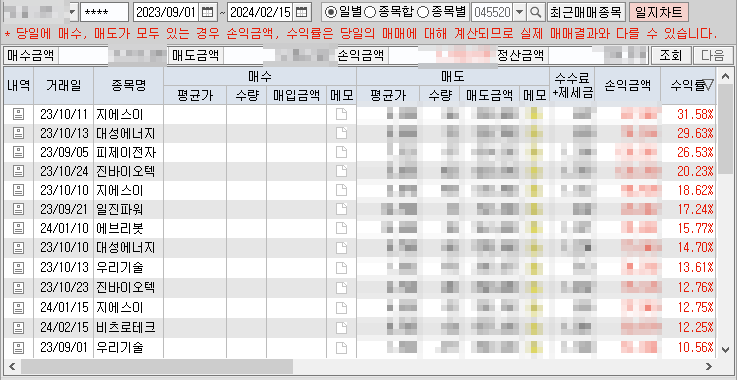
Task: Click the vertical scrollbar up arrow
Action: tap(725, 75)
